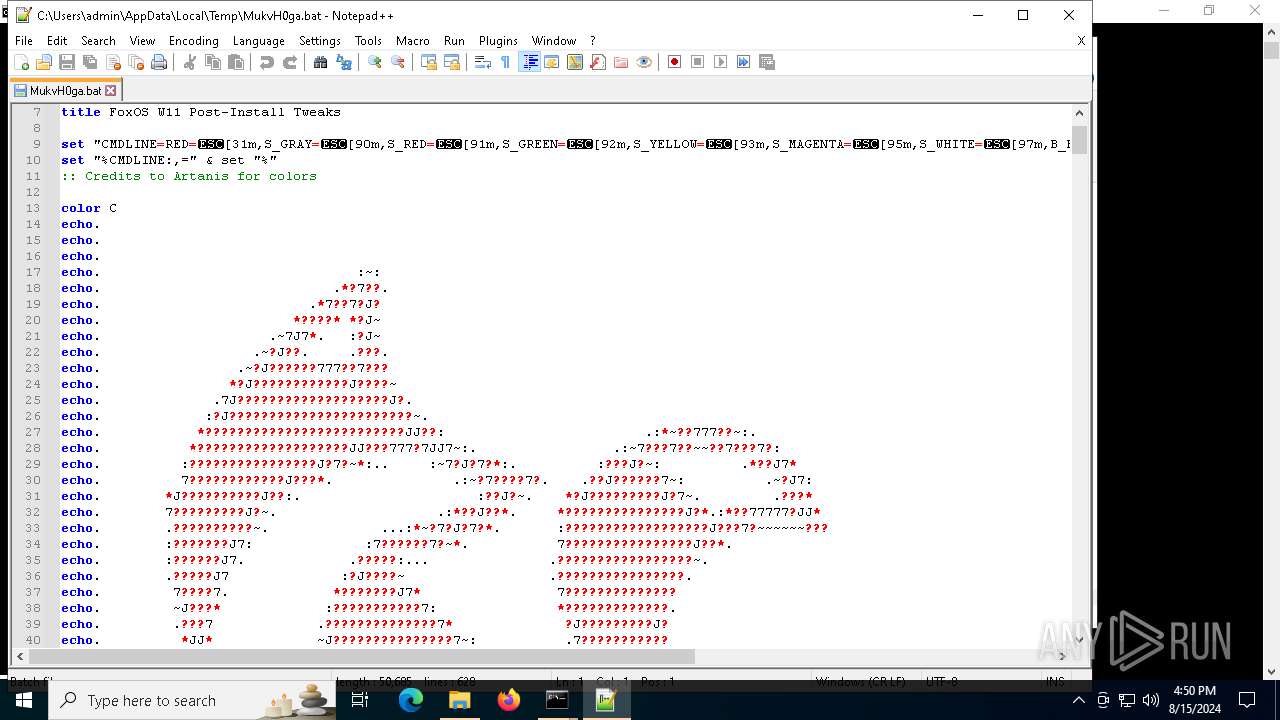Open the Document Map toolbar icon
The width and height of the screenshot is (1280, 720).
pyautogui.click(x=575, y=62)
